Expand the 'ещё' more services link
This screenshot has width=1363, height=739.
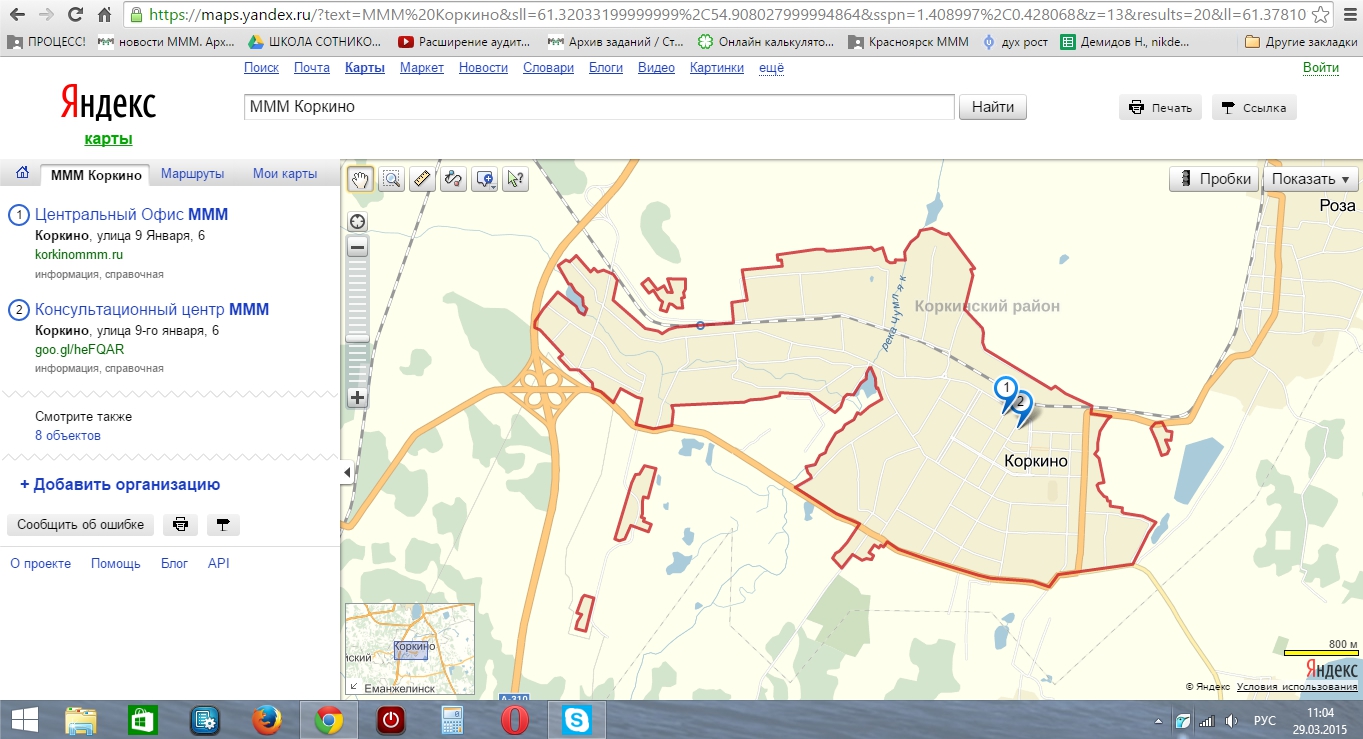pos(772,68)
